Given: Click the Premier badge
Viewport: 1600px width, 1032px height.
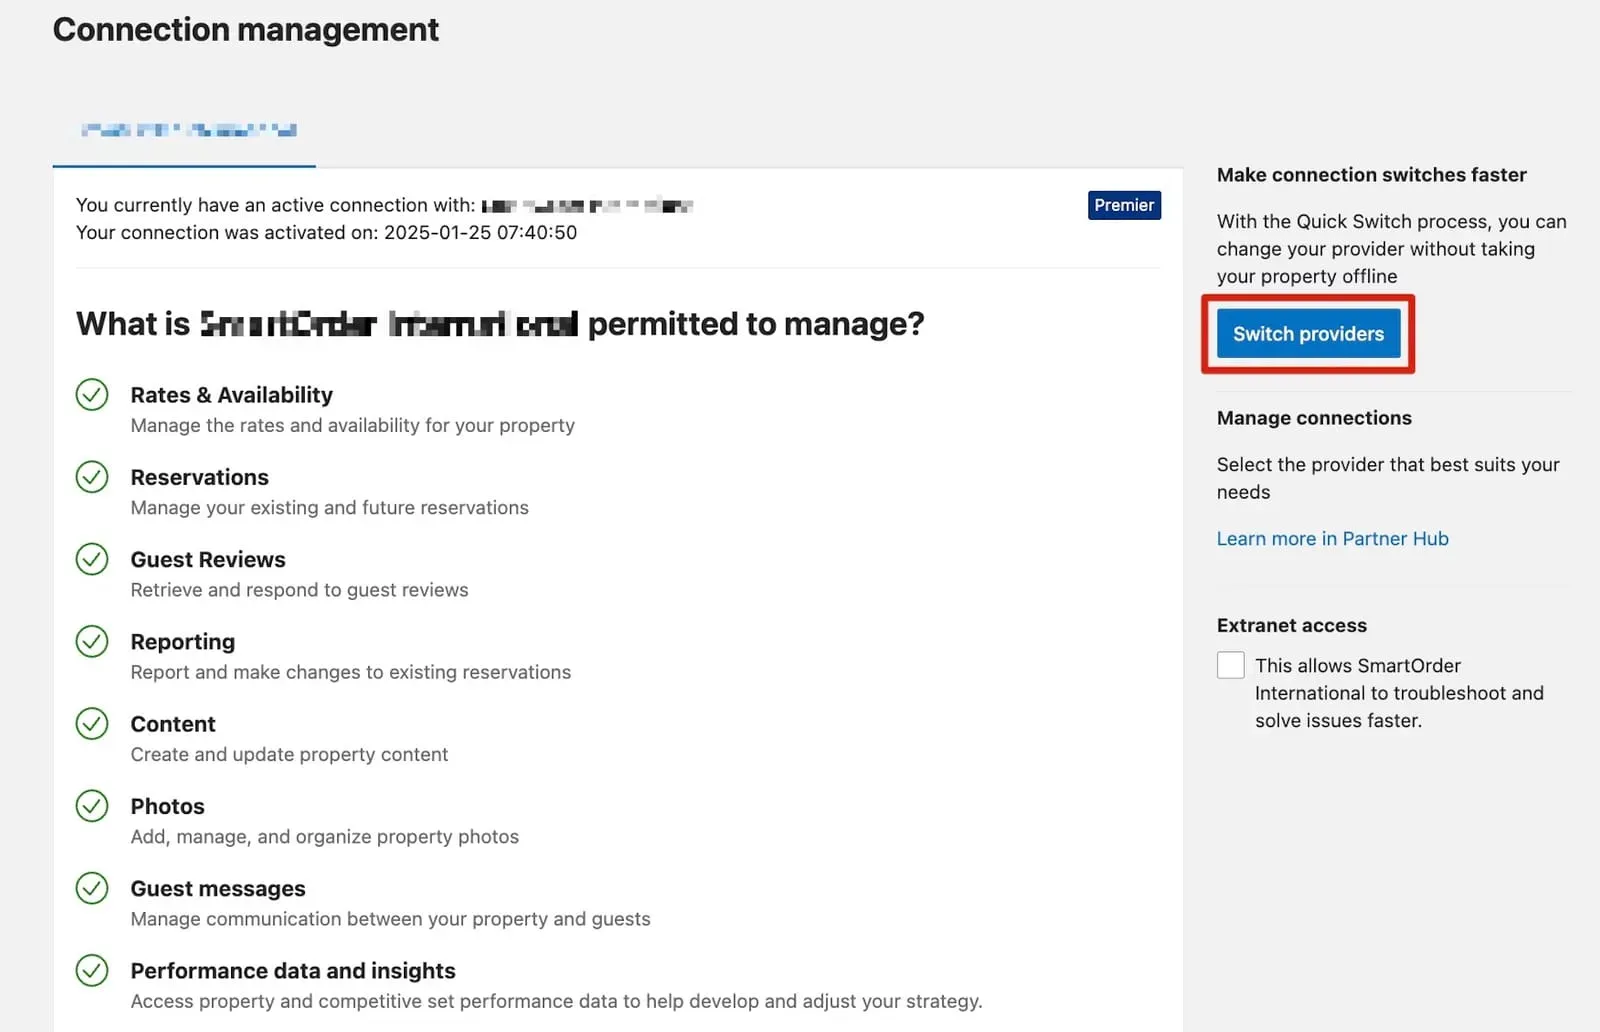Looking at the screenshot, I should point(1124,205).
